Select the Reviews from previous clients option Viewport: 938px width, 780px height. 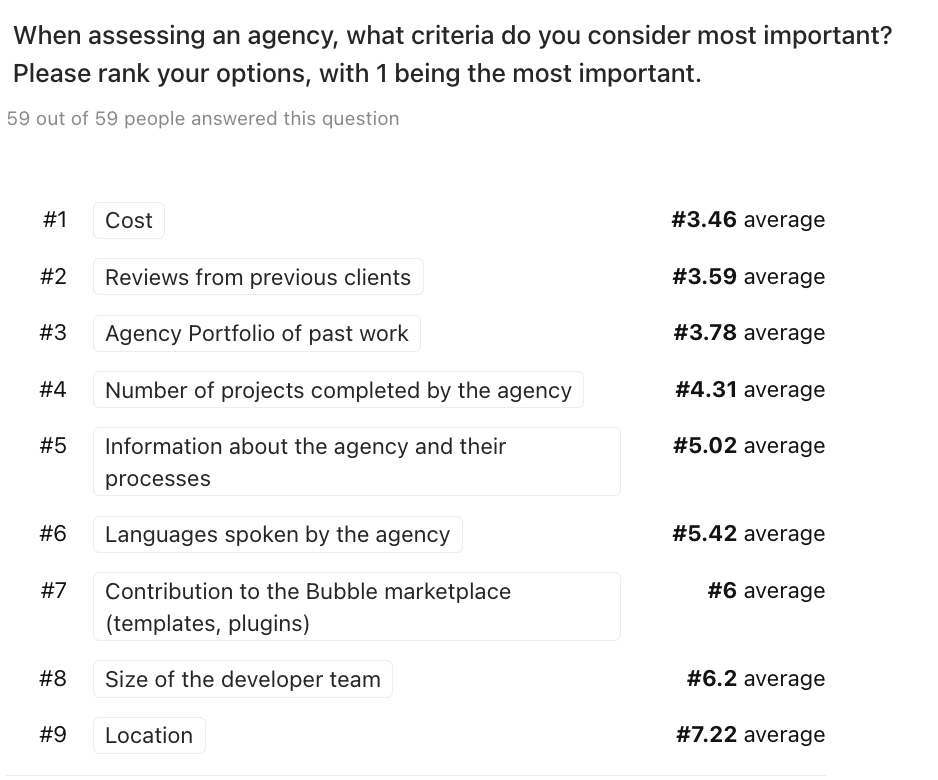[258, 277]
